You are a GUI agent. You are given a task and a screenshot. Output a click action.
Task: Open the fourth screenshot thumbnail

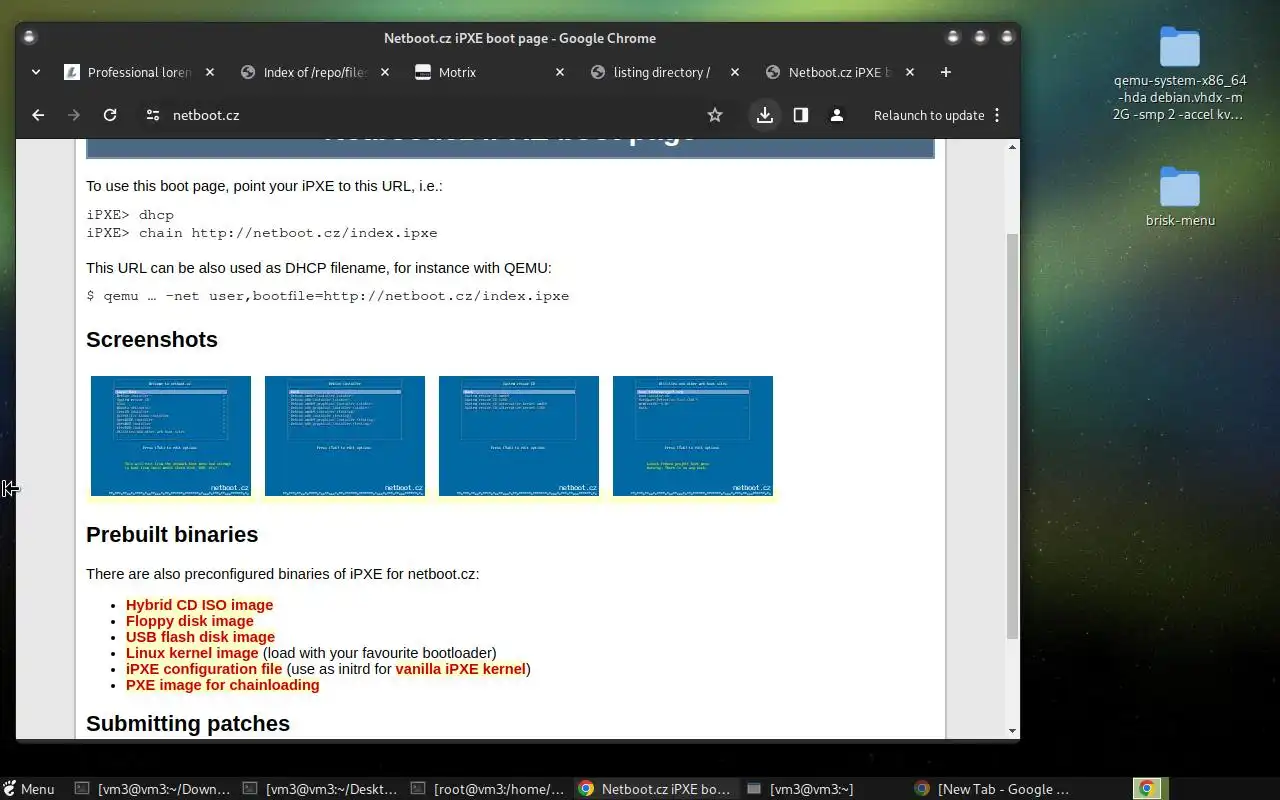[693, 436]
